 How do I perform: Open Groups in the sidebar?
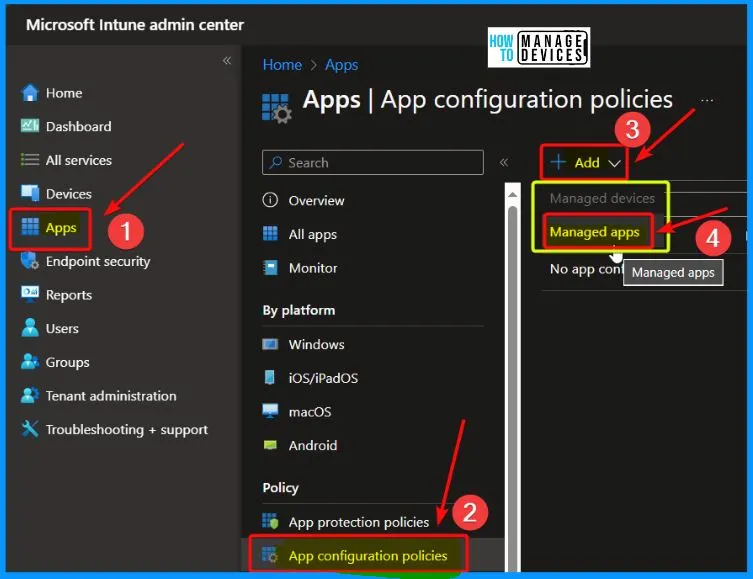pyautogui.click(x=67, y=362)
